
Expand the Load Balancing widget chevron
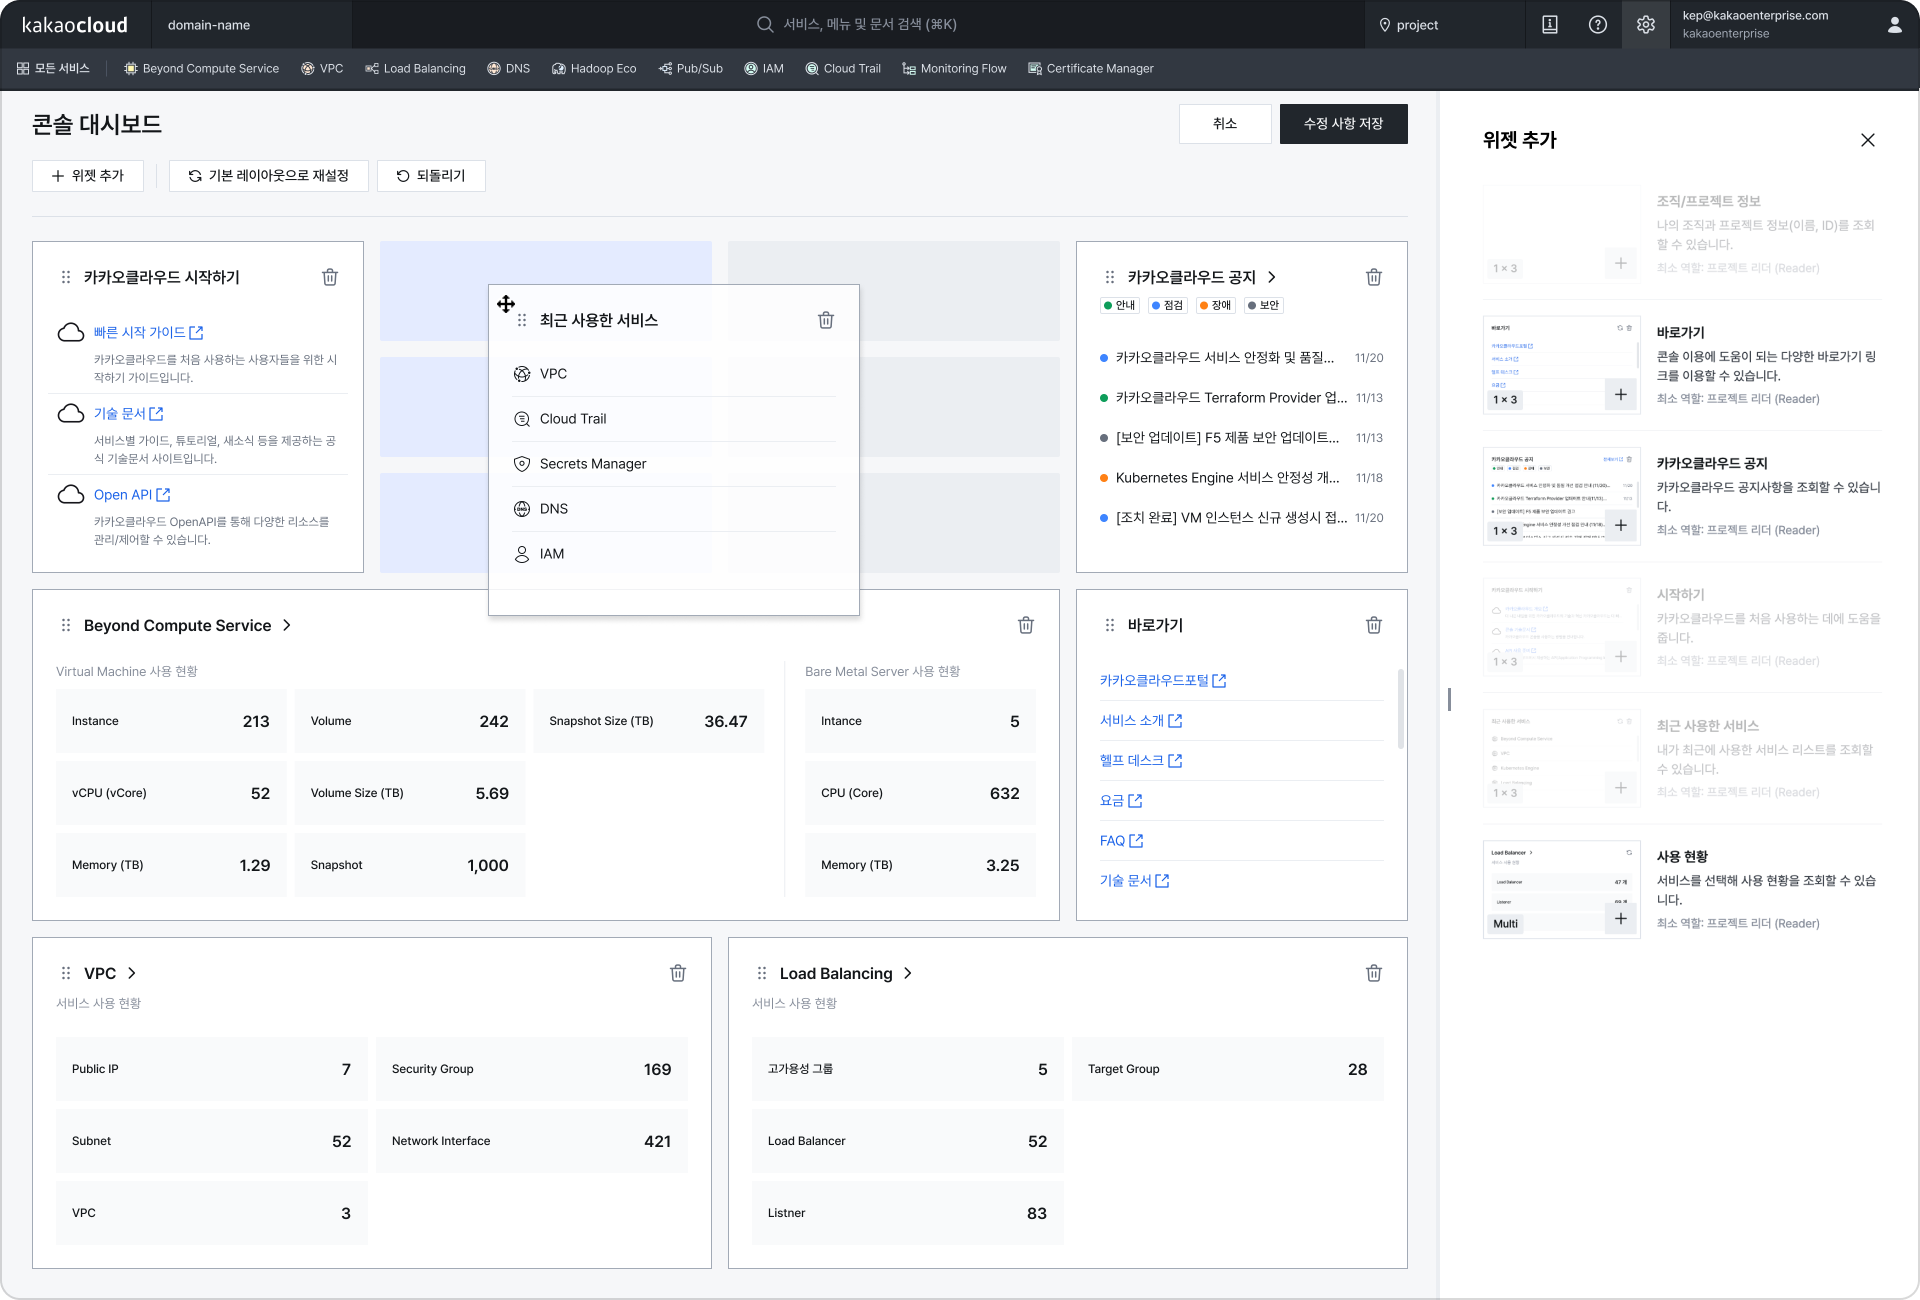tap(908, 973)
